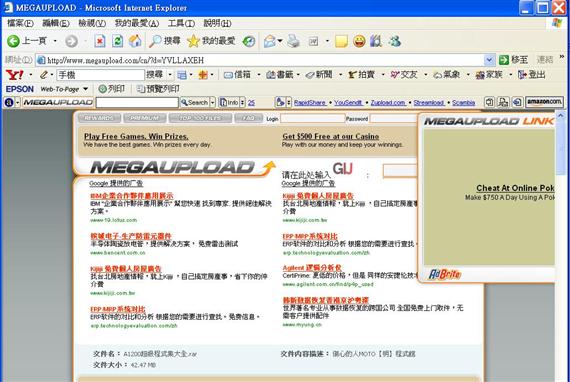The height and width of the screenshot is (382, 570).
Task: Open the smiley Messenger icon
Action: coord(359,41)
